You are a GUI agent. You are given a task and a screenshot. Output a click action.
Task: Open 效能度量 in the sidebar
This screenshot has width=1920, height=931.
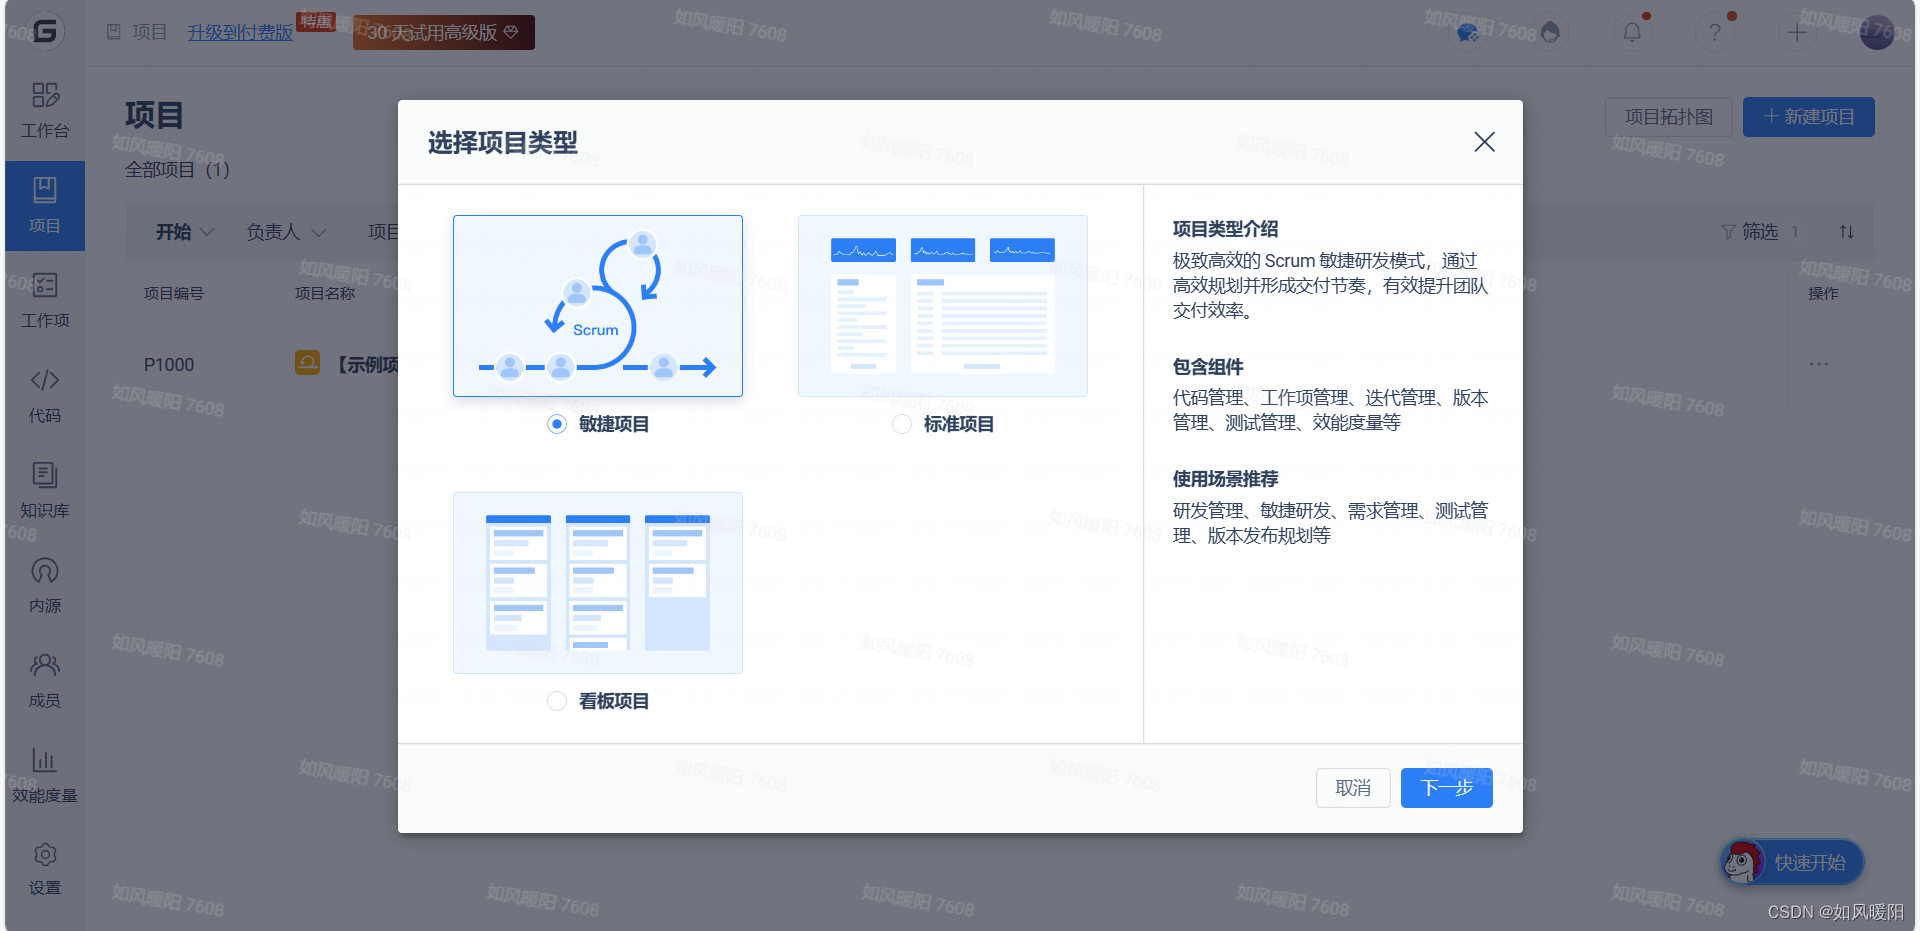(45, 776)
